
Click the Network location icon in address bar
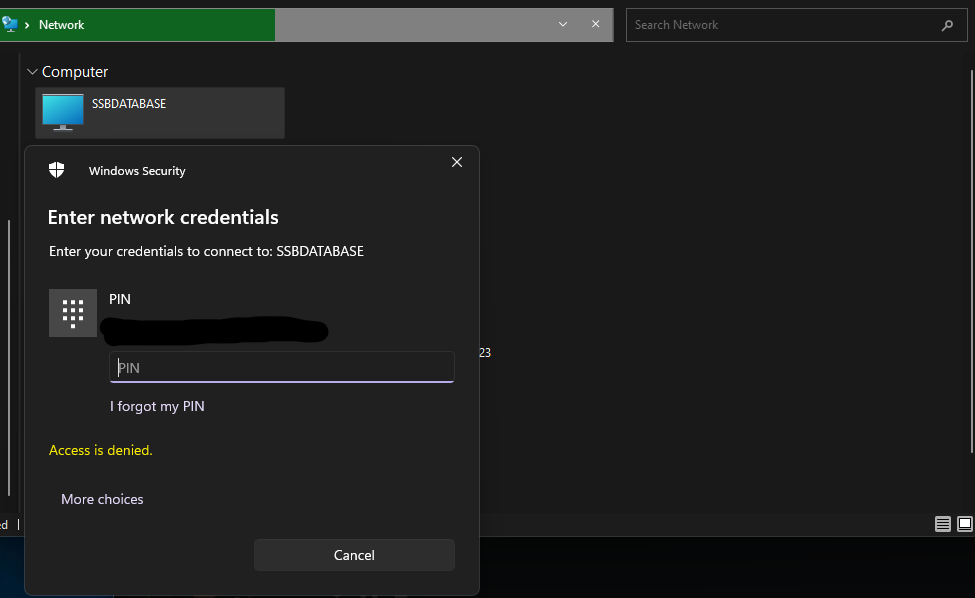tap(10, 24)
